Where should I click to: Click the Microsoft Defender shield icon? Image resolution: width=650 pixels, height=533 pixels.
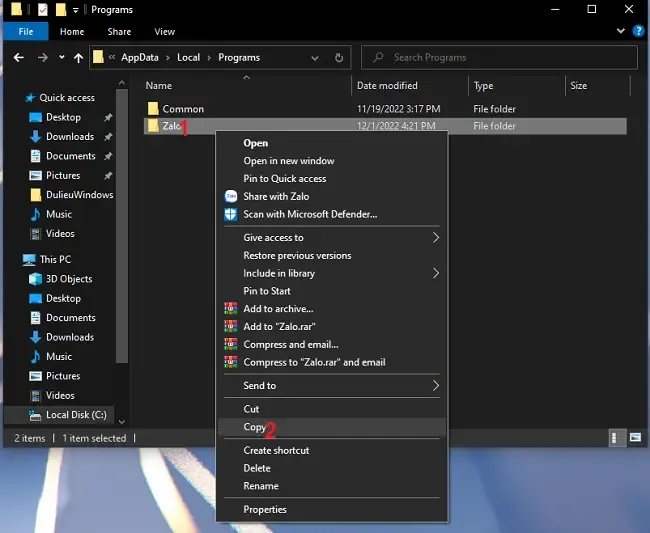point(231,214)
